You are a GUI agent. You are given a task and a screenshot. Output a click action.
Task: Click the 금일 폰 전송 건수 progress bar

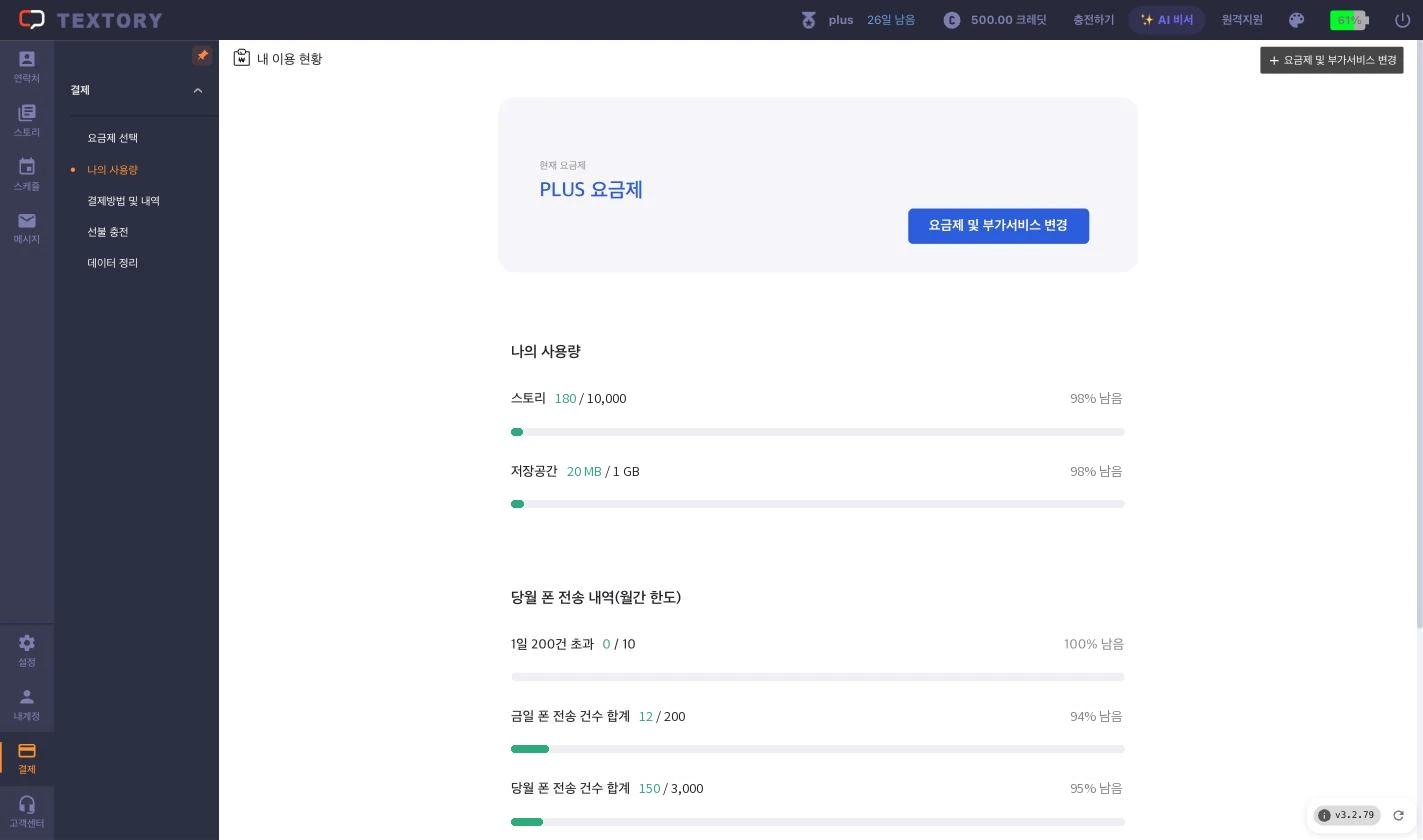coord(818,749)
